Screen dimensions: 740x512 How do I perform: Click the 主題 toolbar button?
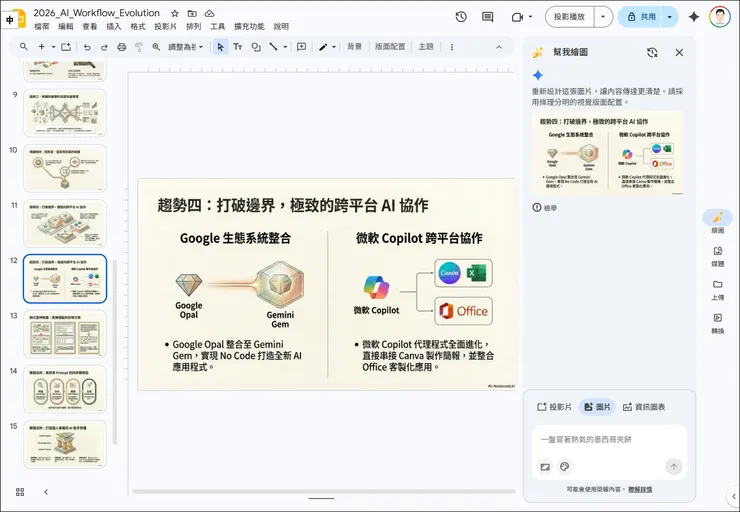pyautogui.click(x=426, y=47)
